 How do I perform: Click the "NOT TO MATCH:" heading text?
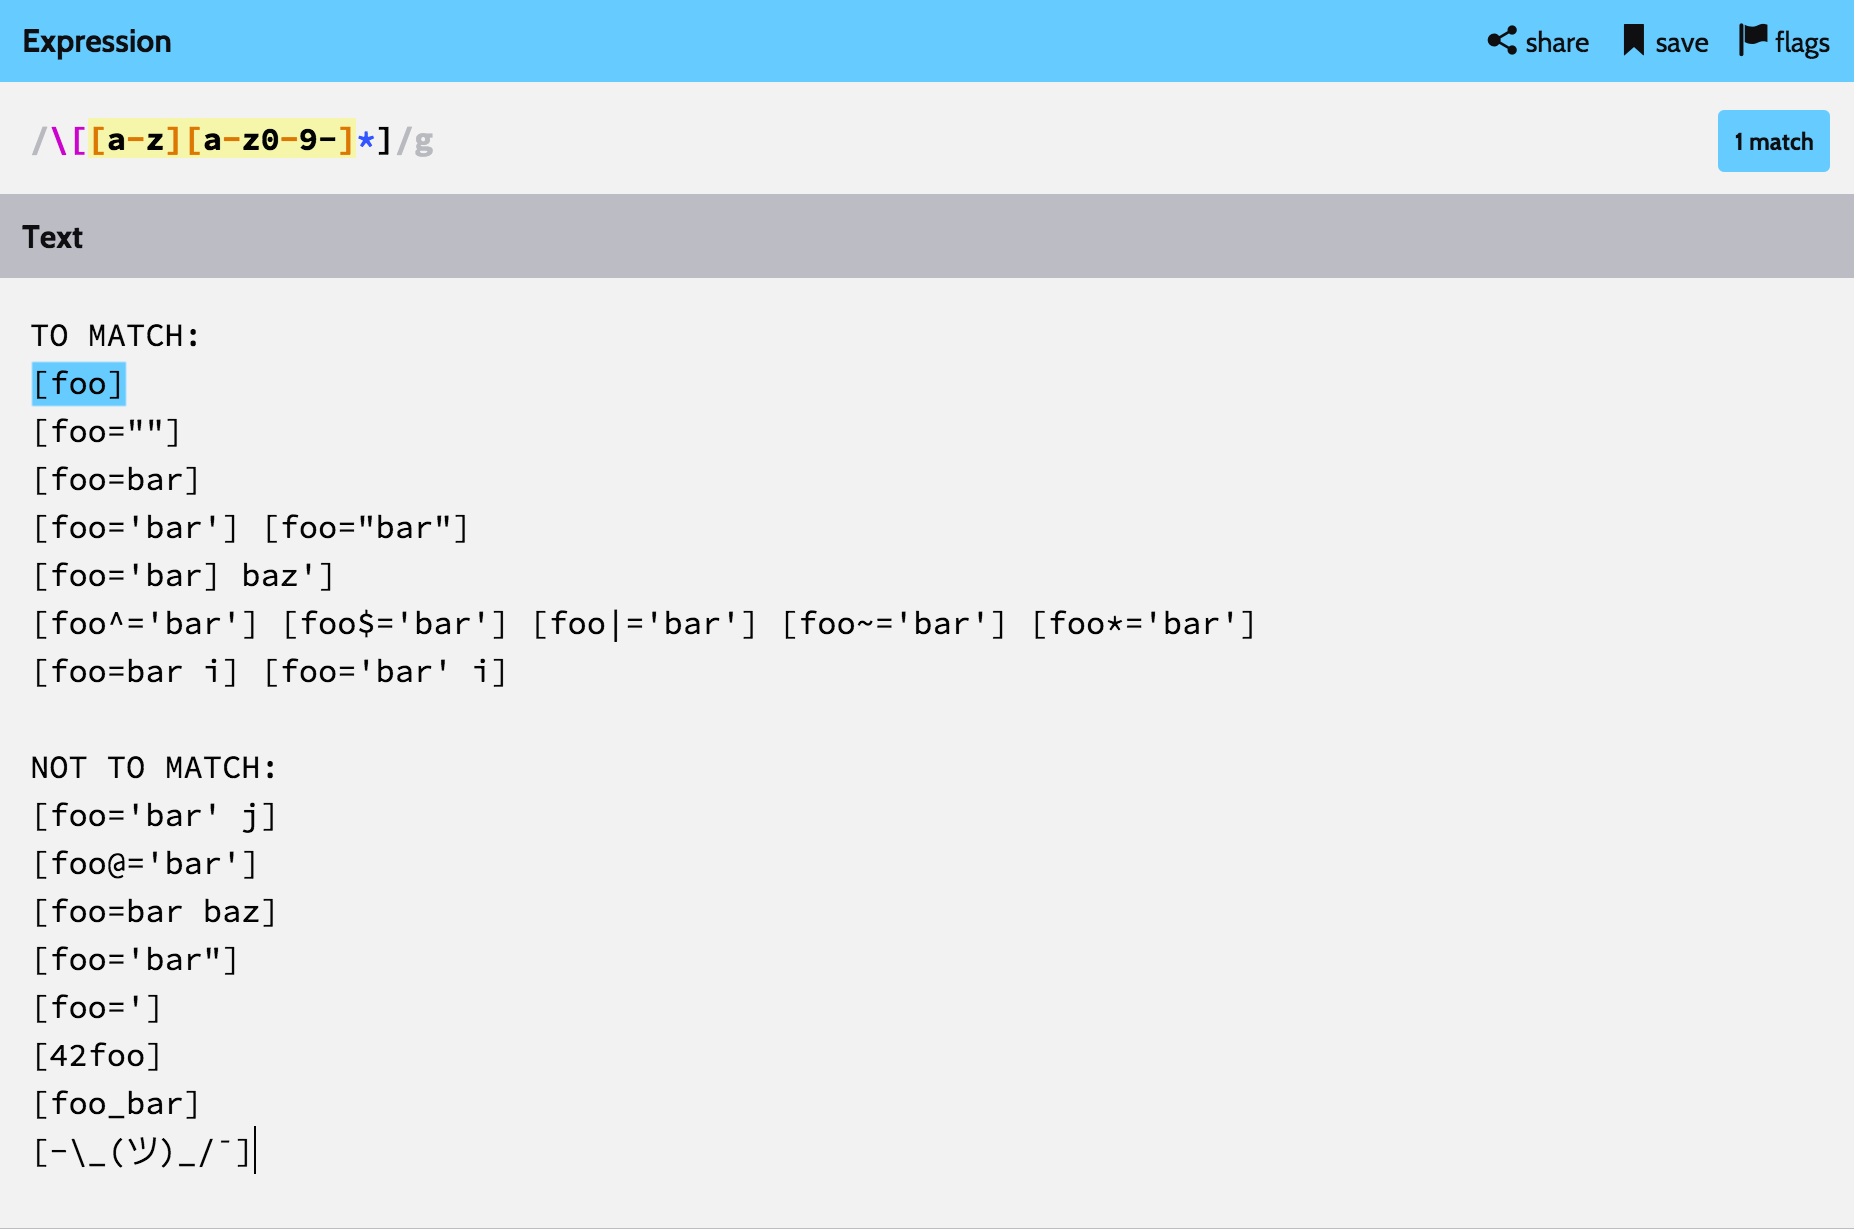(x=153, y=768)
